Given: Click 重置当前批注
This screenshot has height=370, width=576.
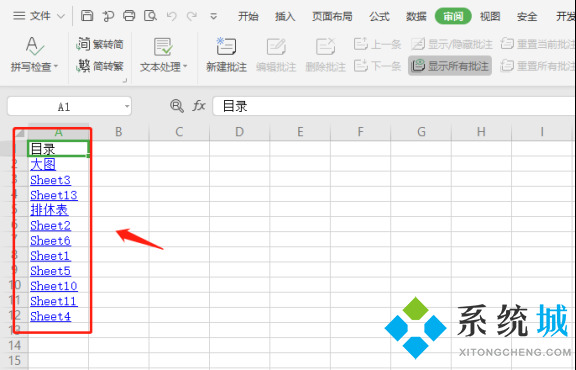Looking at the screenshot, I should click(538, 44).
